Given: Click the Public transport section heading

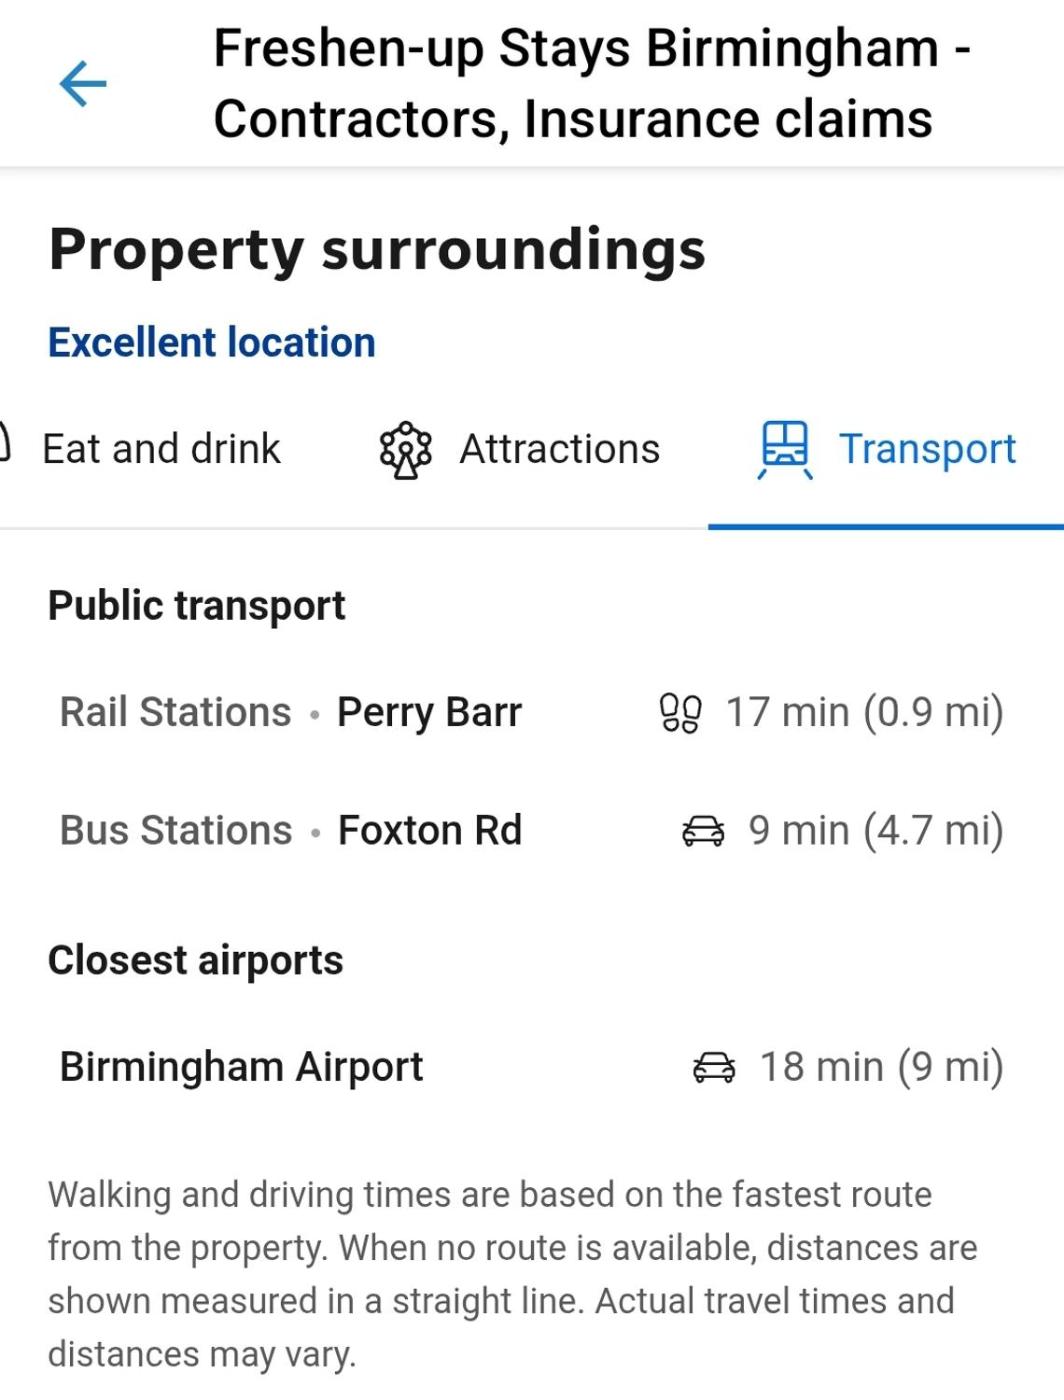Looking at the screenshot, I should coord(196,606).
